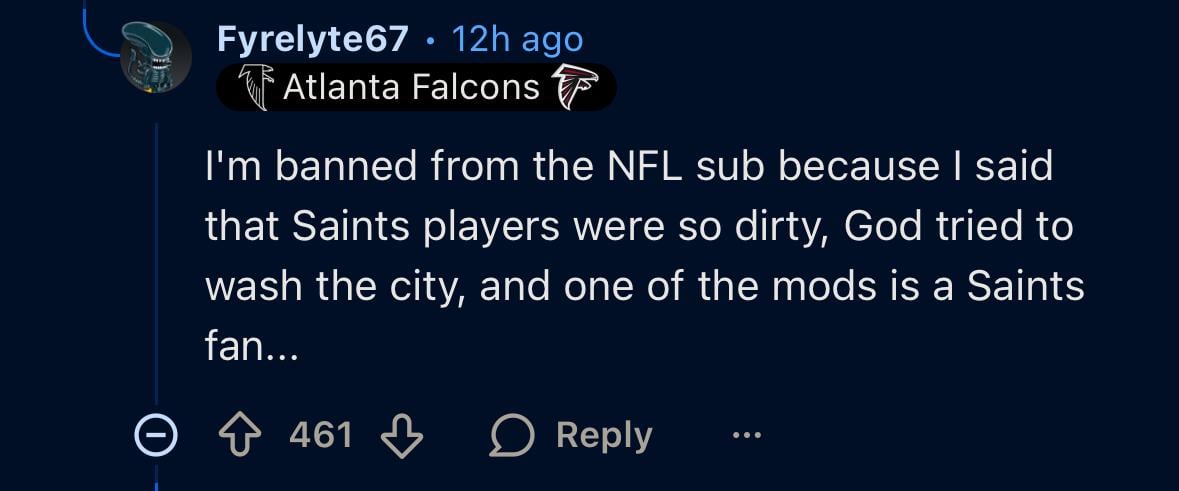Click the Reply speech bubble icon
Screen dimensions: 1179x491
(514, 435)
